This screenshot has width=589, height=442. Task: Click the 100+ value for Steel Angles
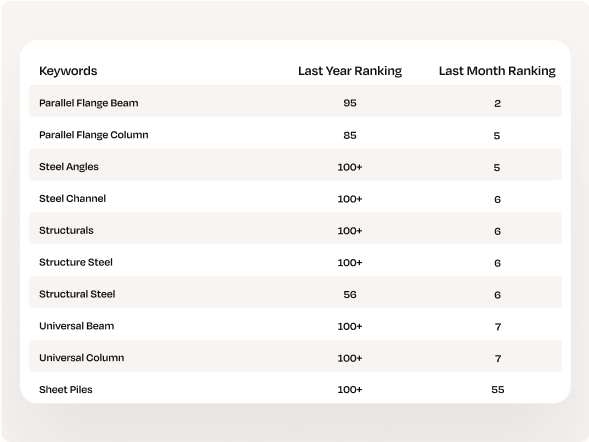(x=350, y=167)
